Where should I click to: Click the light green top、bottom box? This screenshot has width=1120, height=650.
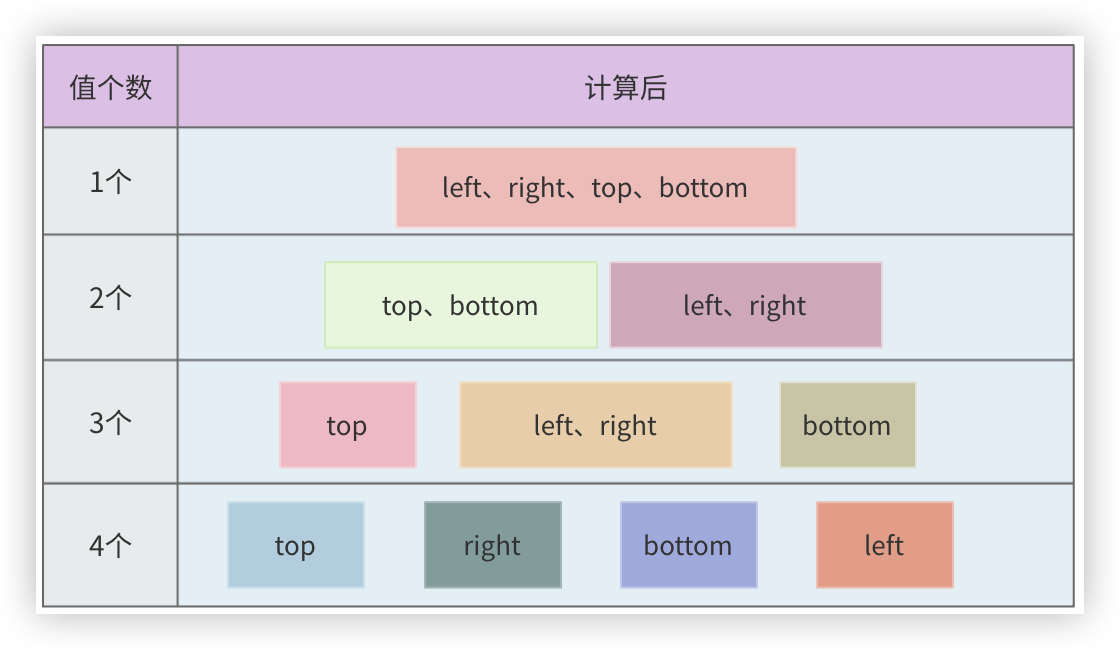[460, 305]
